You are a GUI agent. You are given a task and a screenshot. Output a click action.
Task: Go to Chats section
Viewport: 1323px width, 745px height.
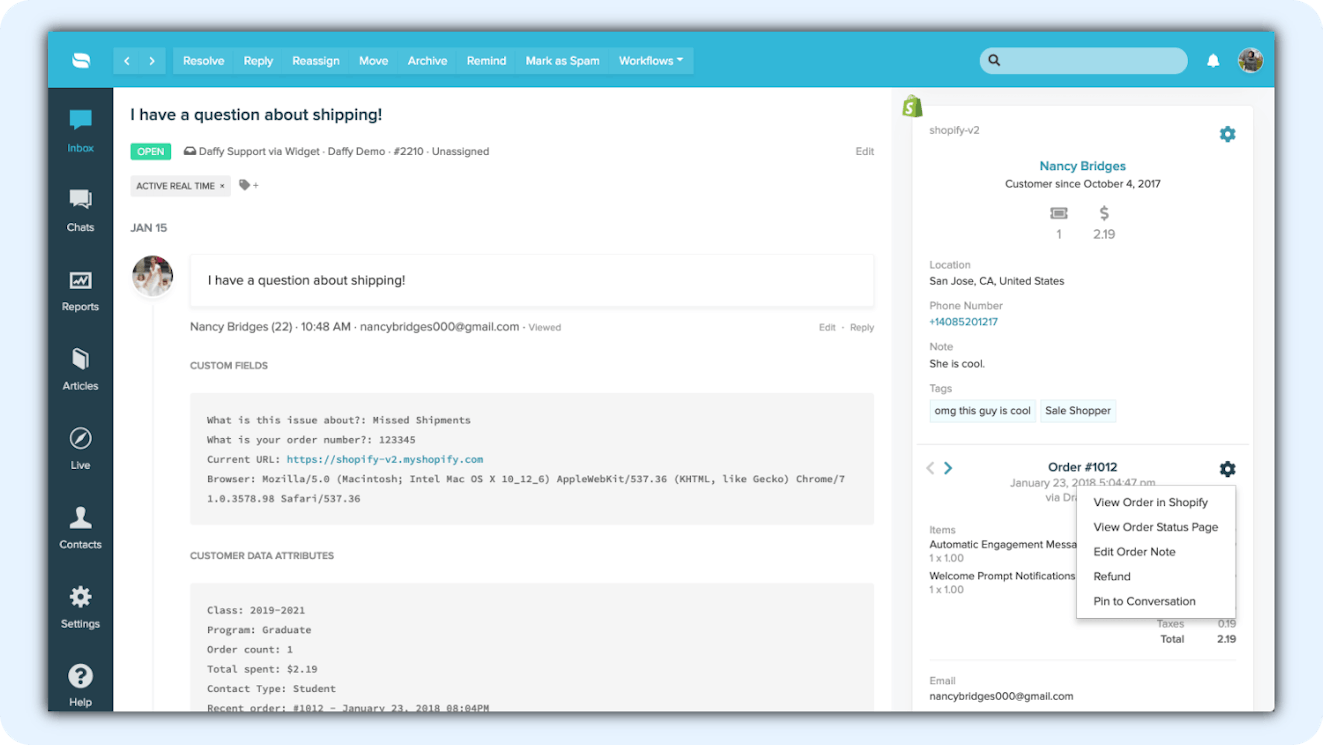[80, 210]
